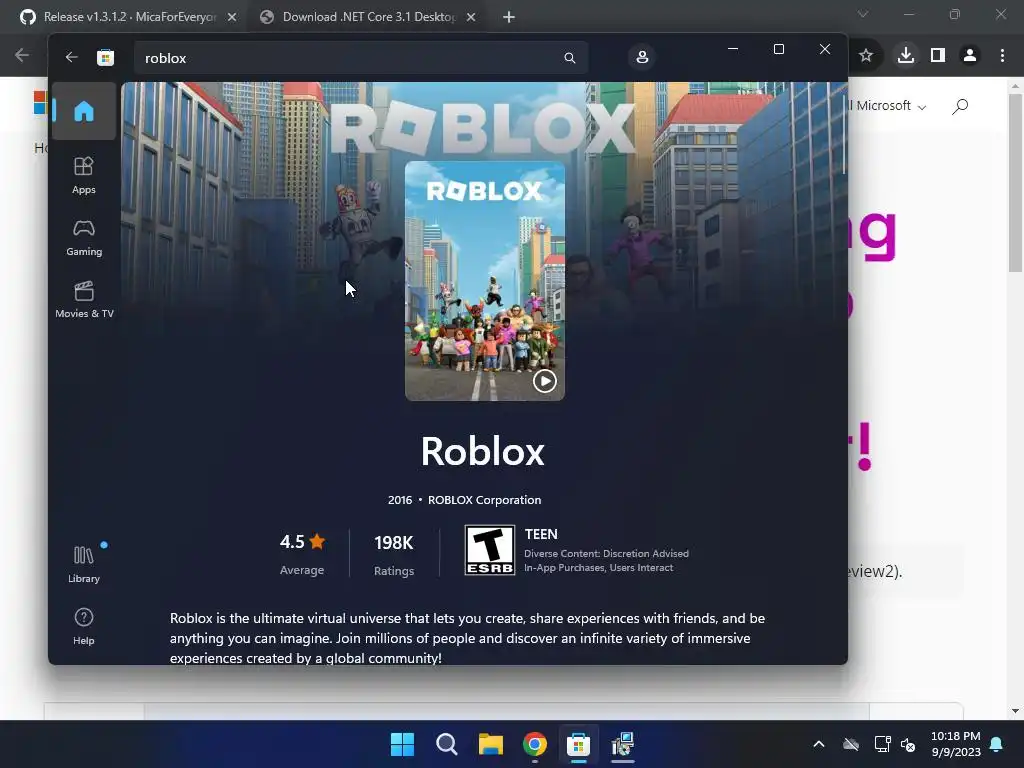Click the Roblox poster thumbnail

[485, 281]
